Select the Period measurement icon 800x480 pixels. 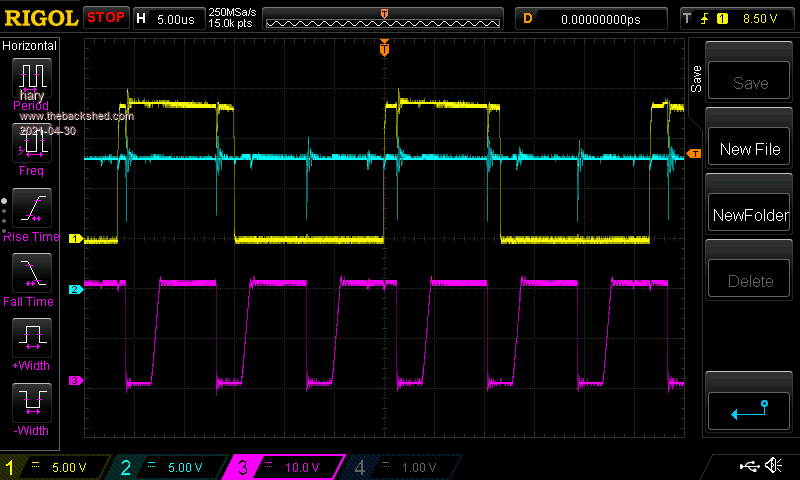pyautogui.click(x=33, y=78)
